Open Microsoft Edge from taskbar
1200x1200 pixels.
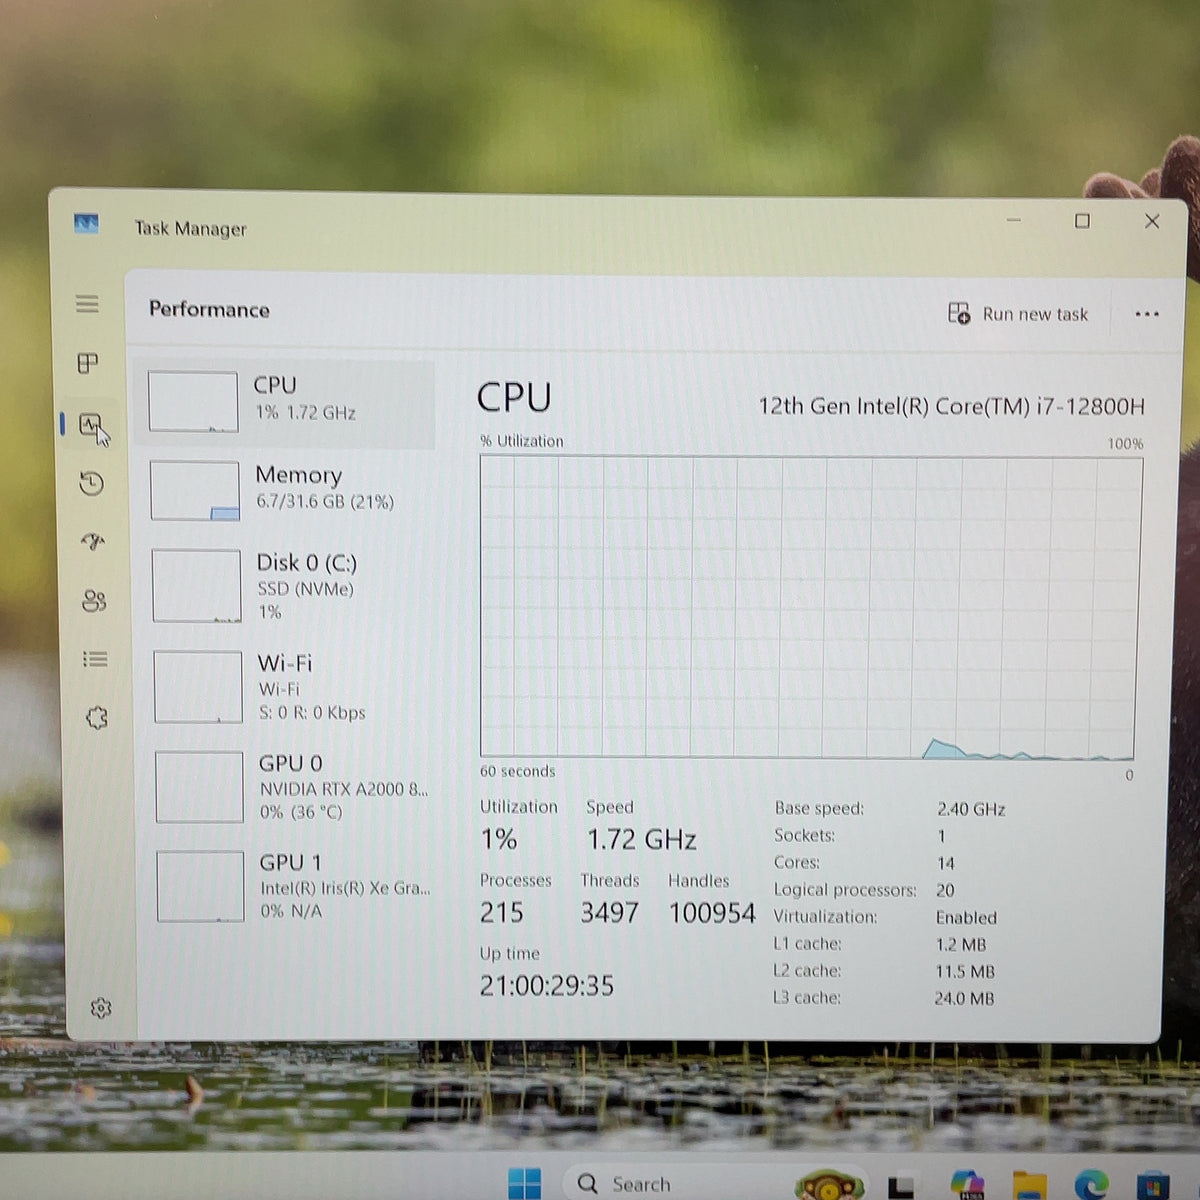1090,1184
